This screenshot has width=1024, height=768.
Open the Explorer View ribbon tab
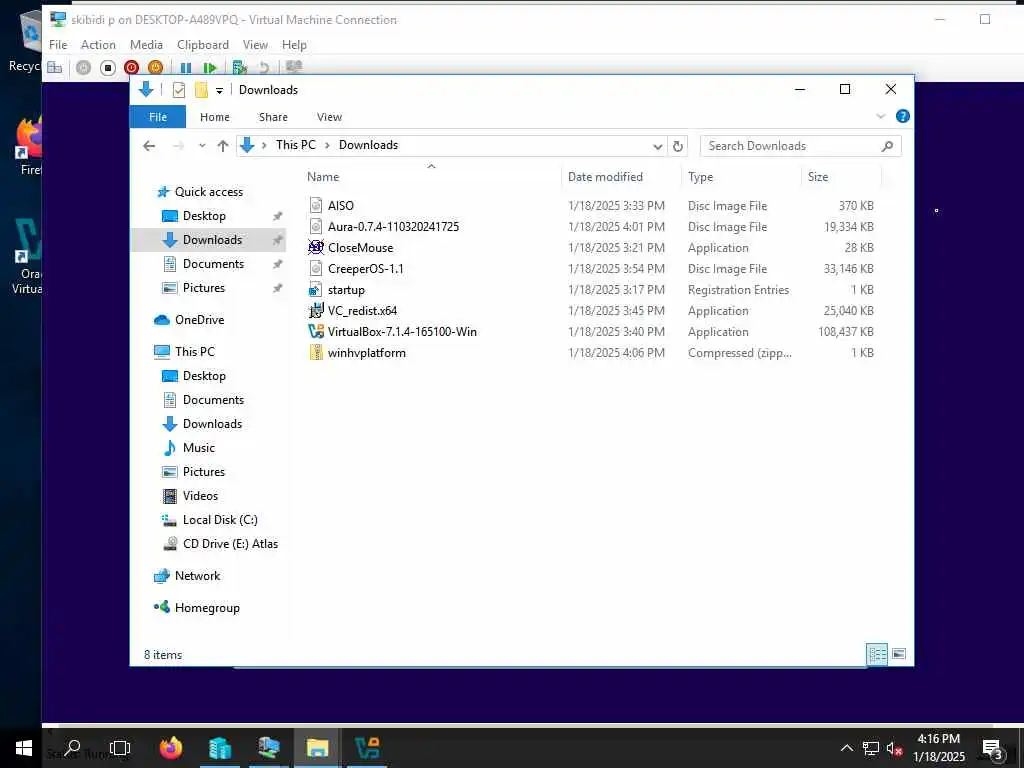[329, 117]
